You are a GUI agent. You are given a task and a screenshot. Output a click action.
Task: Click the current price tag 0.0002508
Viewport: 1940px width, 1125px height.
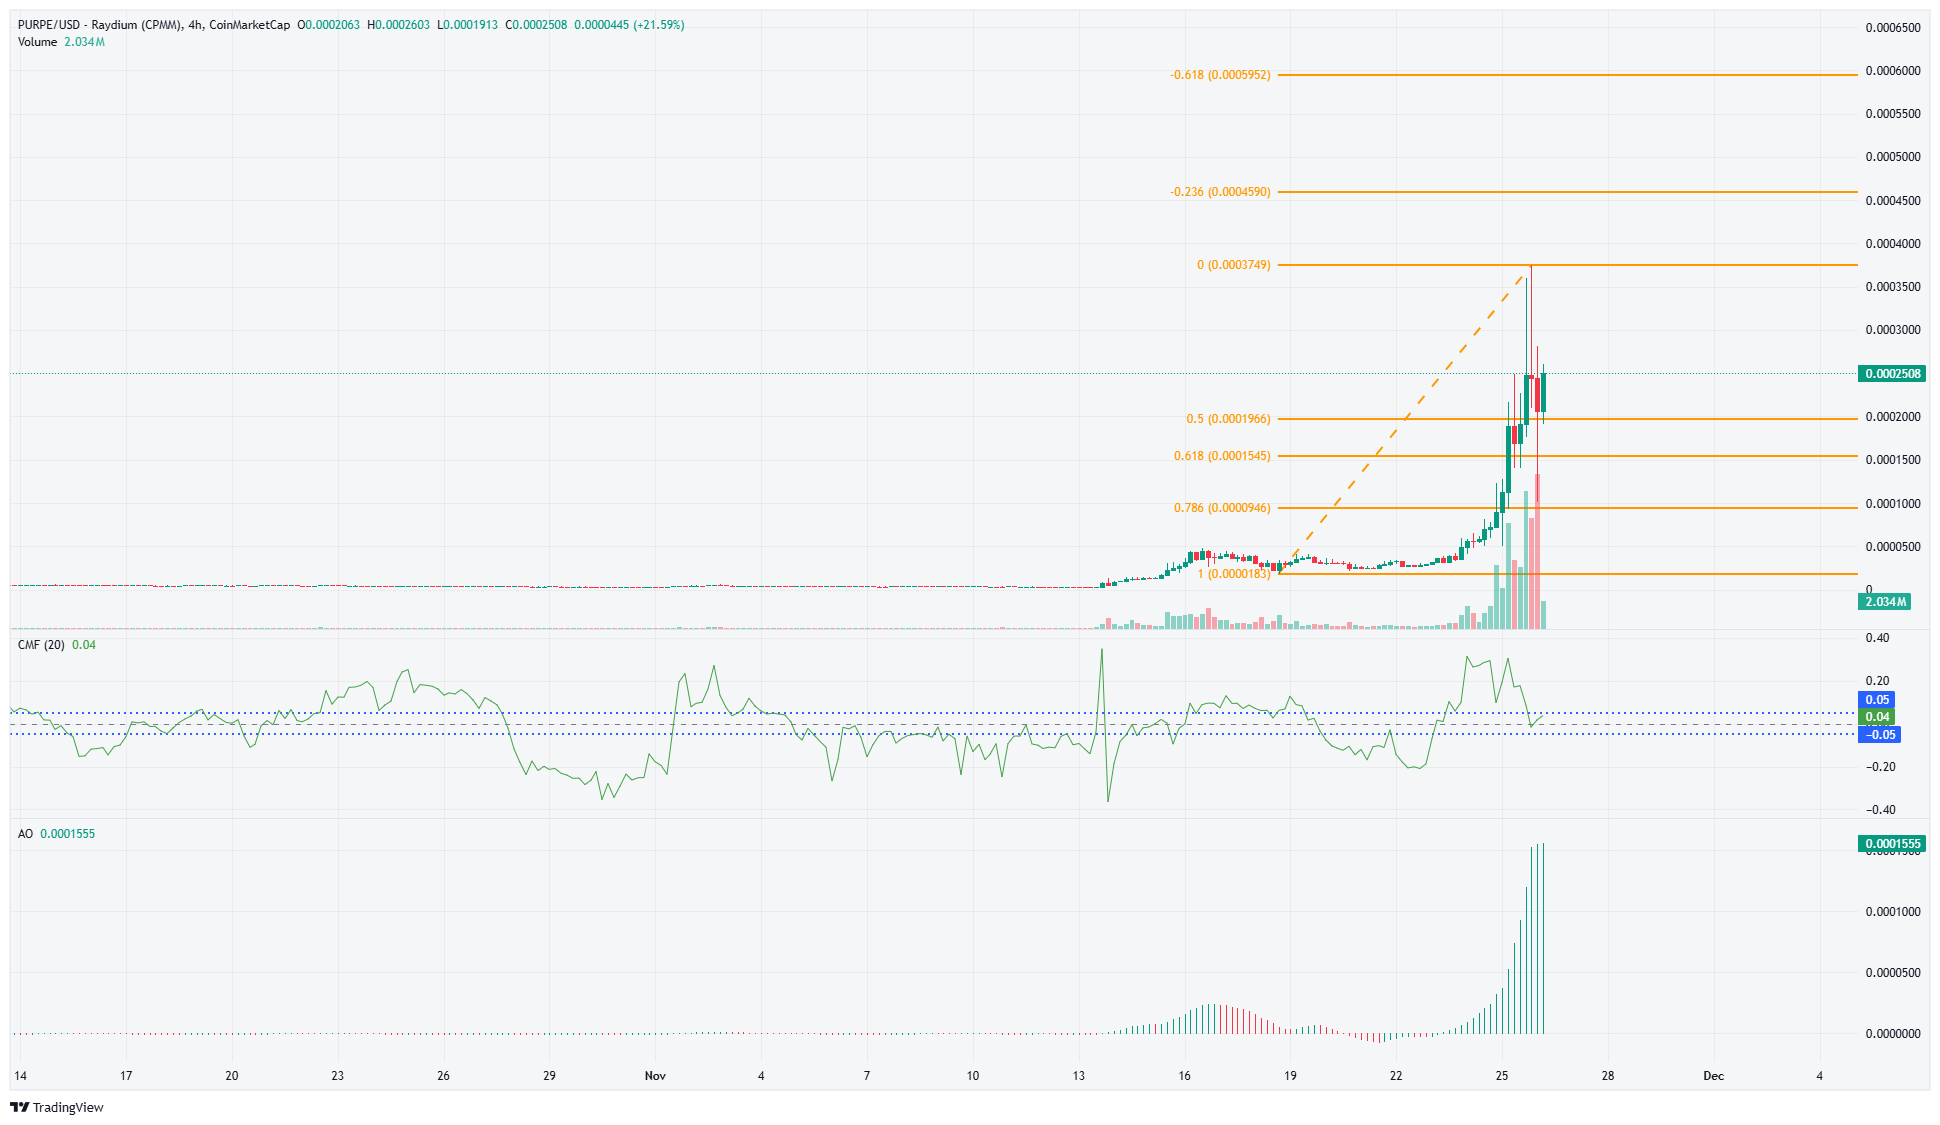[1892, 374]
